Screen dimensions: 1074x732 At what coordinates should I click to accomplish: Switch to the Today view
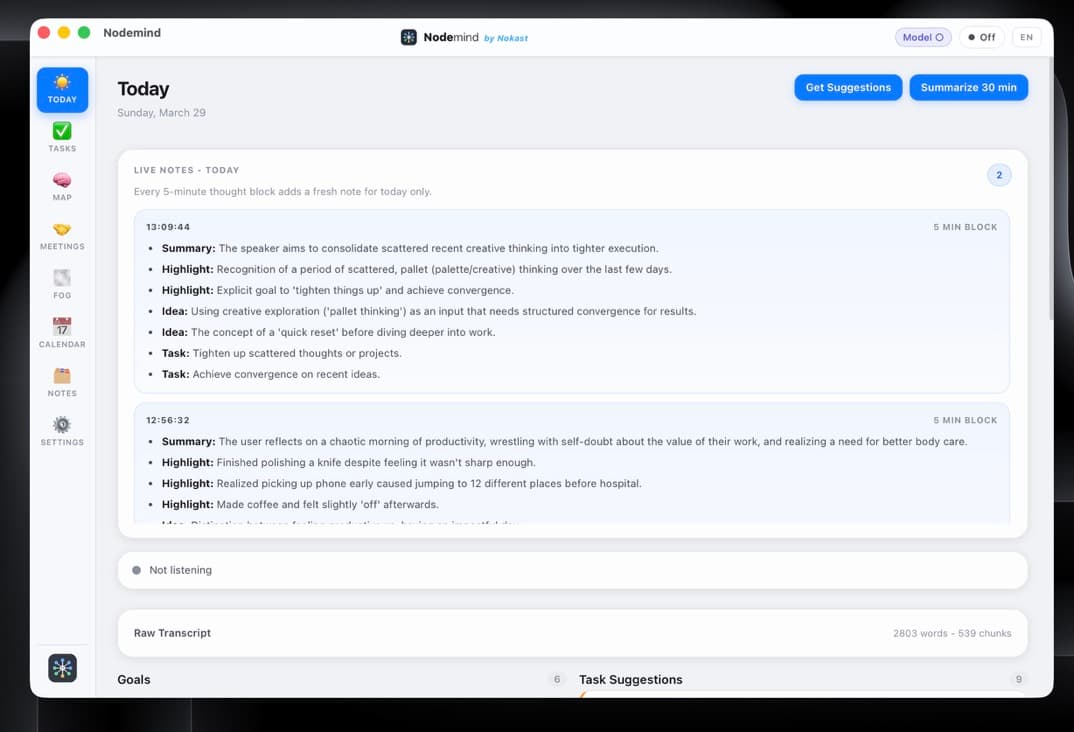[x=61, y=88]
